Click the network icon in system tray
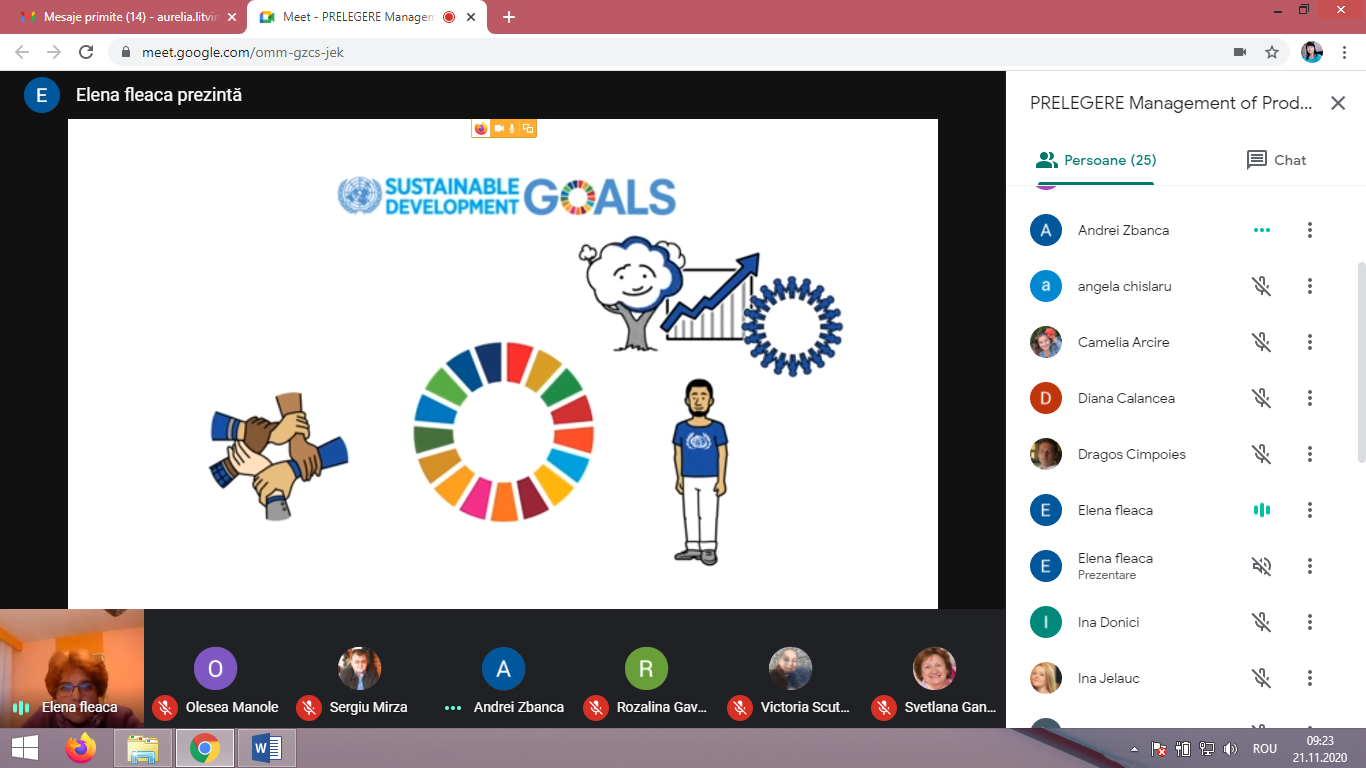The width and height of the screenshot is (1366, 768). [1207, 748]
